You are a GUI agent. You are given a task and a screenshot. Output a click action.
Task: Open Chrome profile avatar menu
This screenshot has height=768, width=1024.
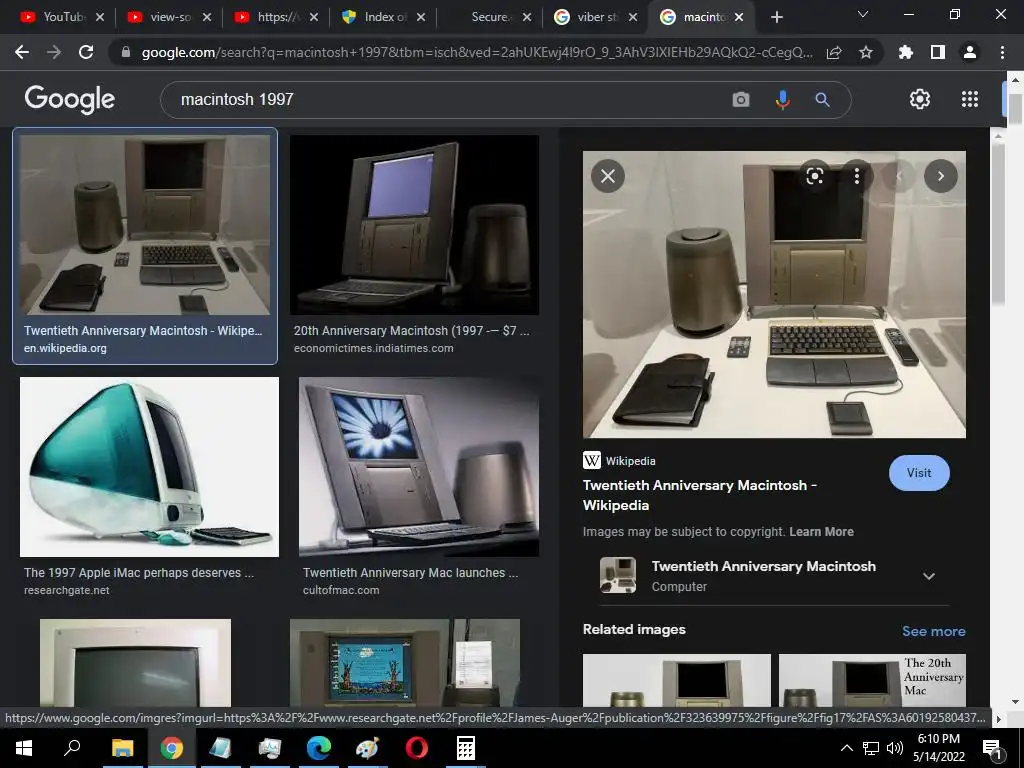pos(970,52)
